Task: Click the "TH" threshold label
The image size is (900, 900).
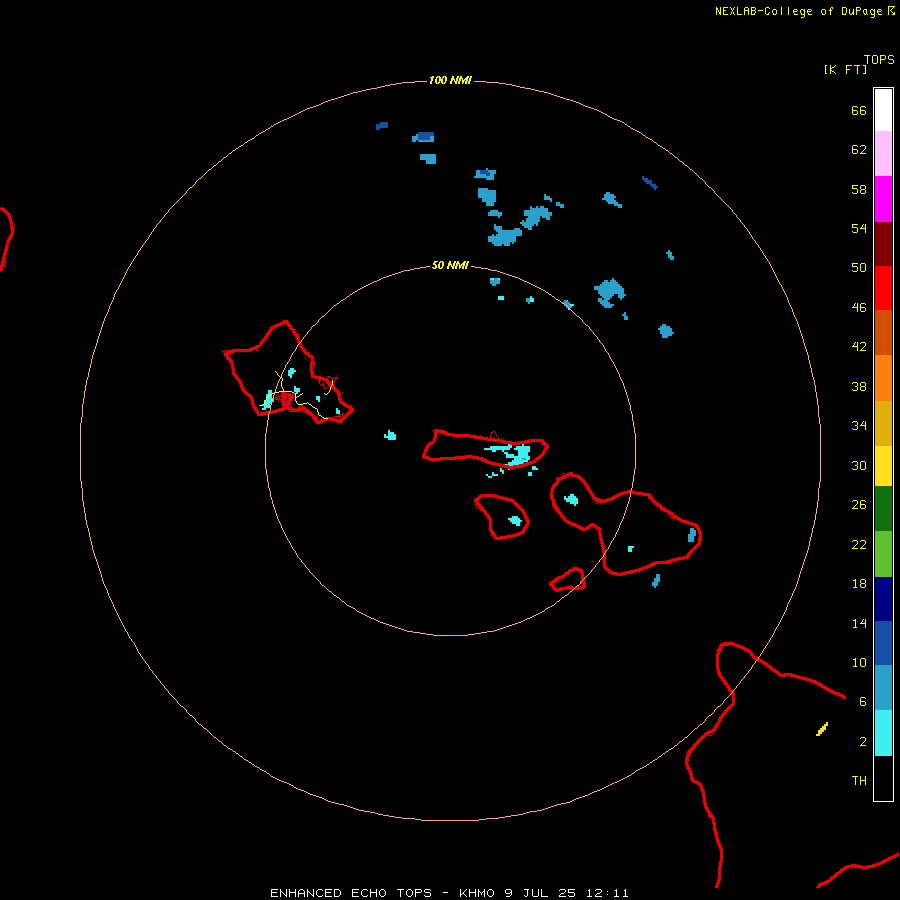Action: pos(859,781)
